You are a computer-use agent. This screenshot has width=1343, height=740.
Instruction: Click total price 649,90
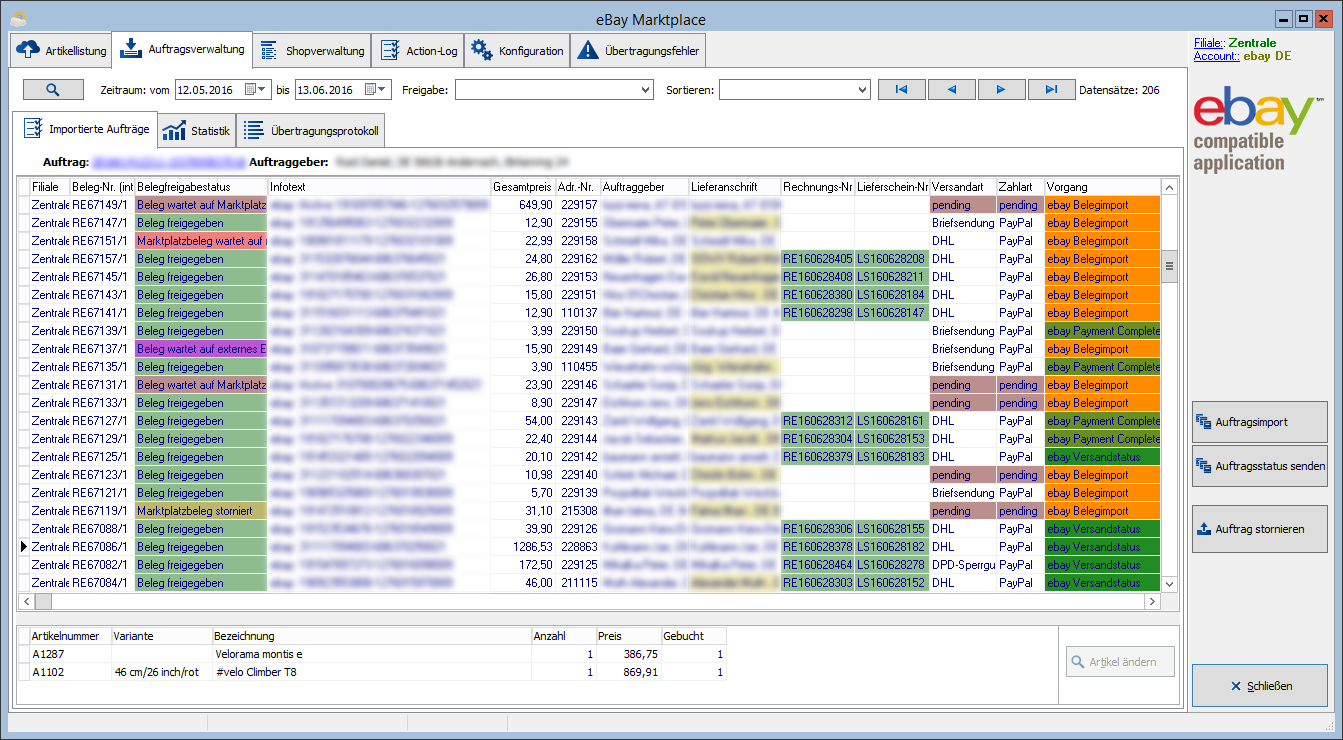[522, 205]
